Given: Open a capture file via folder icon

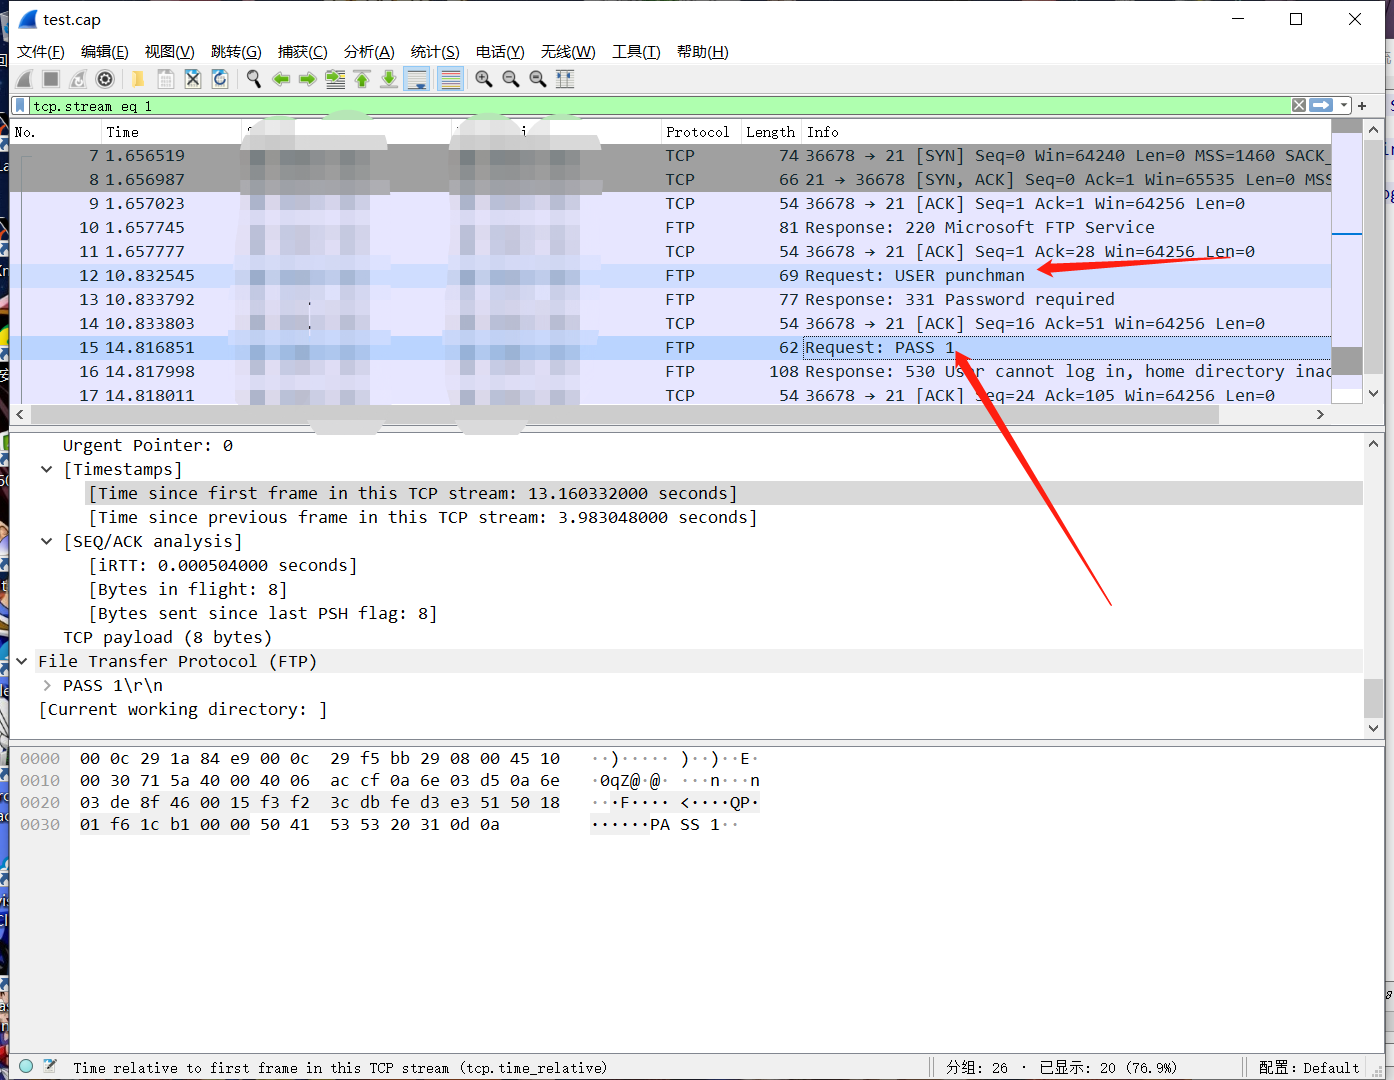Looking at the screenshot, I should pyautogui.click(x=138, y=79).
